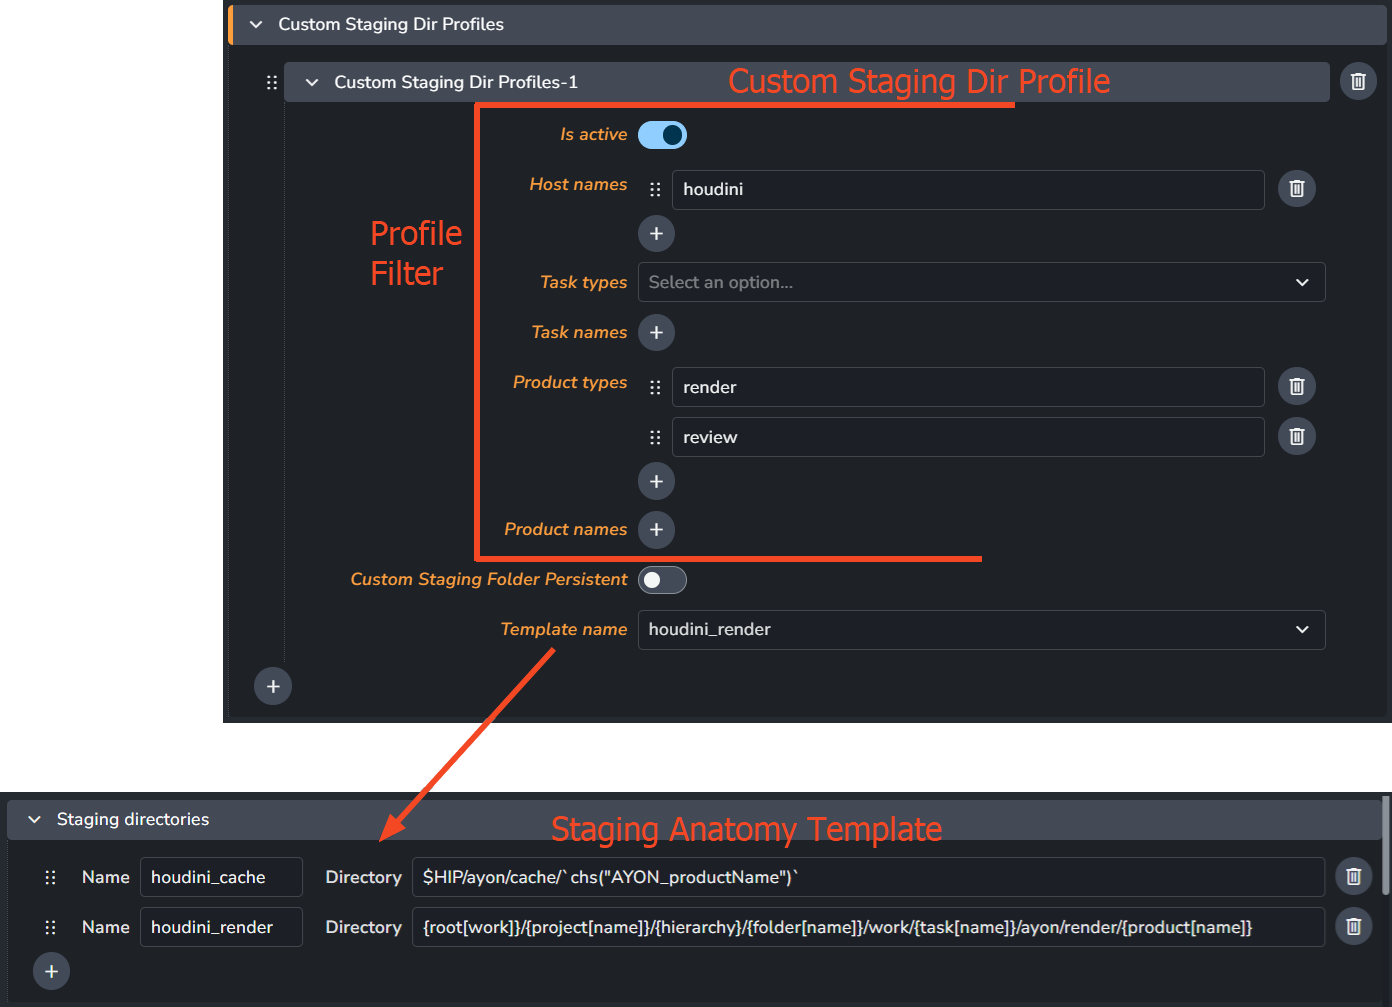Remove the render product type

1296,387
